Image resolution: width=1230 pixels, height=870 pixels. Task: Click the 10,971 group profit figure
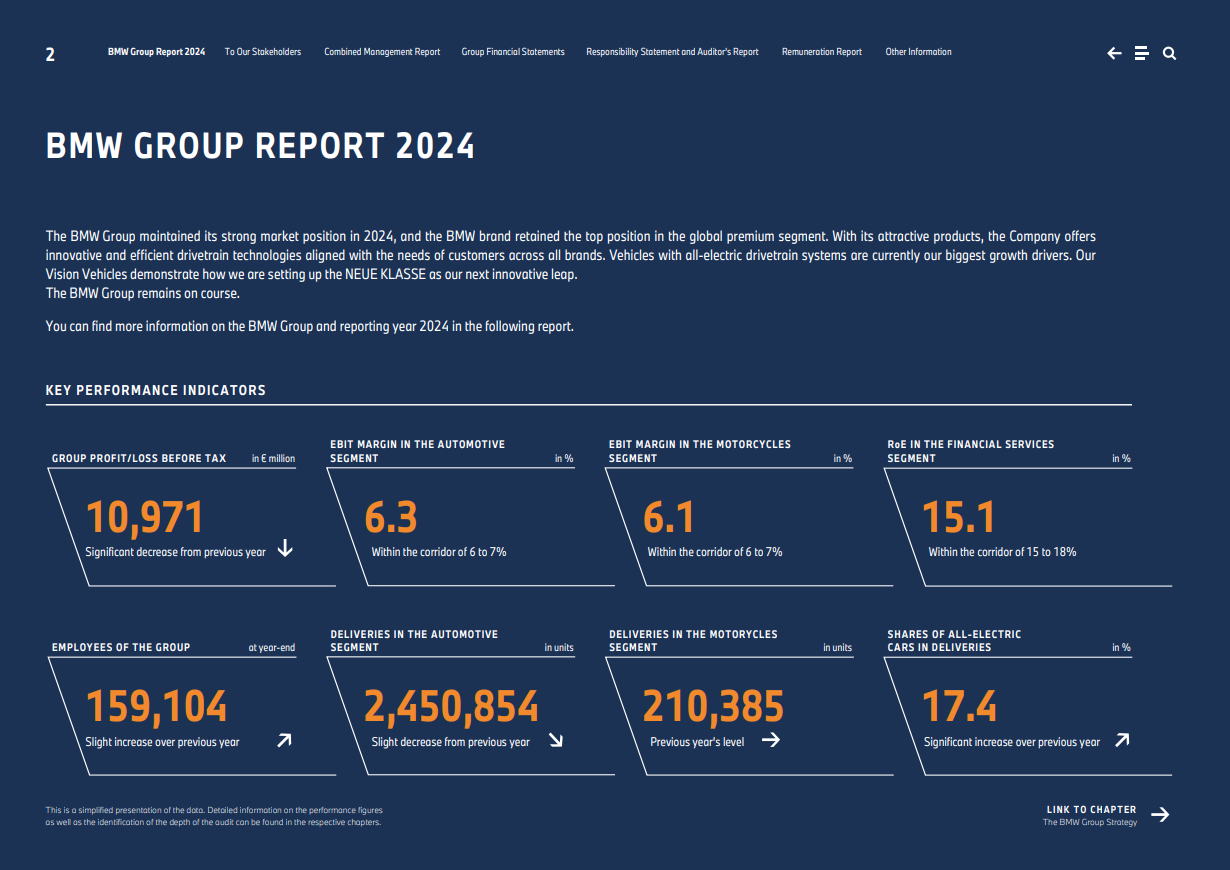[x=145, y=518]
